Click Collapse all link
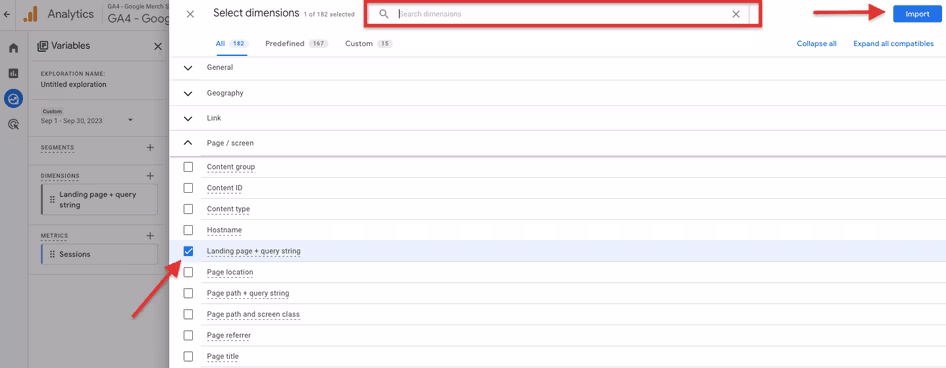 [x=816, y=43]
